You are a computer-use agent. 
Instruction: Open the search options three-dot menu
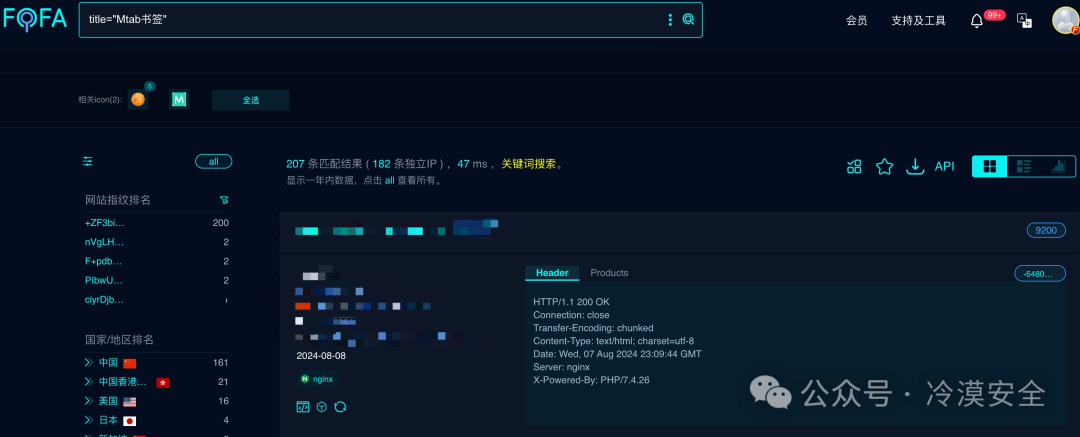pyautogui.click(x=670, y=19)
